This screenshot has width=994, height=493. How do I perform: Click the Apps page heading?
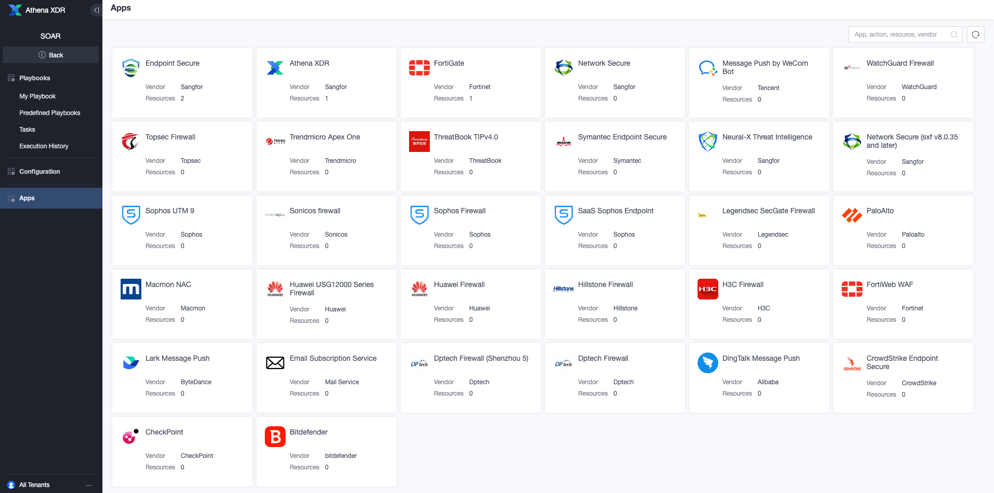pyautogui.click(x=121, y=8)
